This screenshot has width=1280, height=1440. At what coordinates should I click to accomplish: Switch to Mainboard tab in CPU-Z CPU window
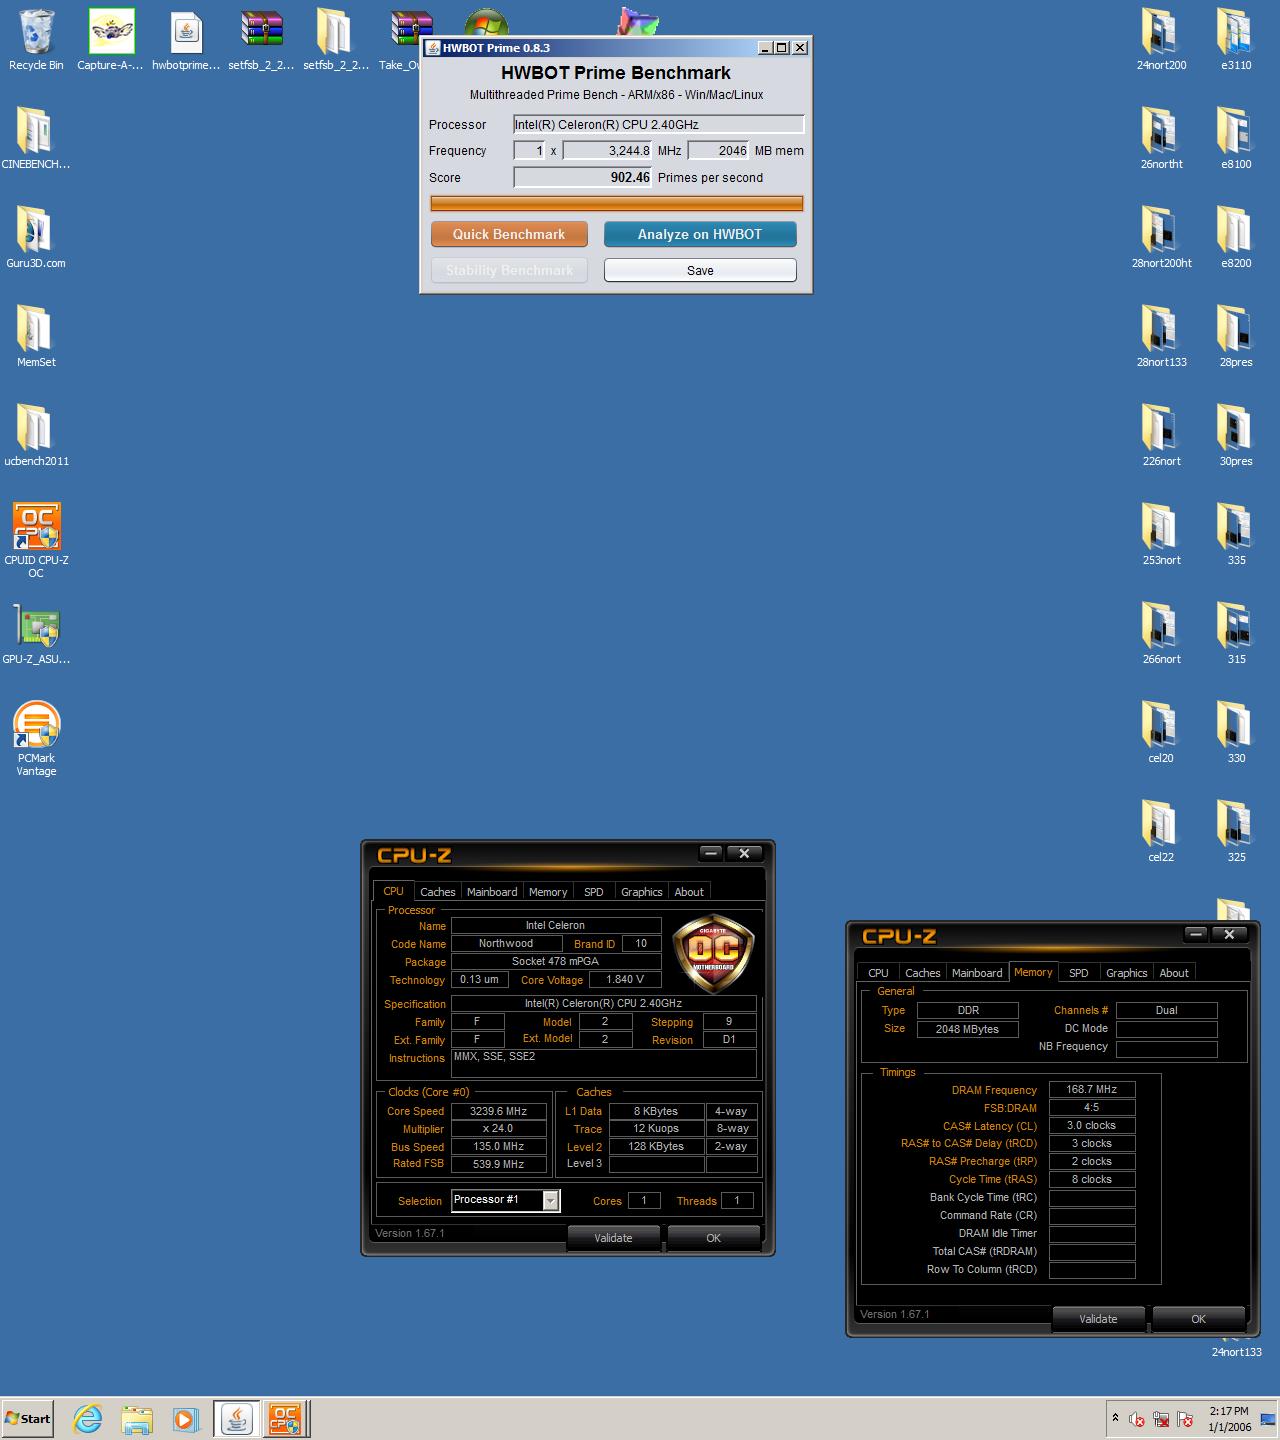pos(492,891)
